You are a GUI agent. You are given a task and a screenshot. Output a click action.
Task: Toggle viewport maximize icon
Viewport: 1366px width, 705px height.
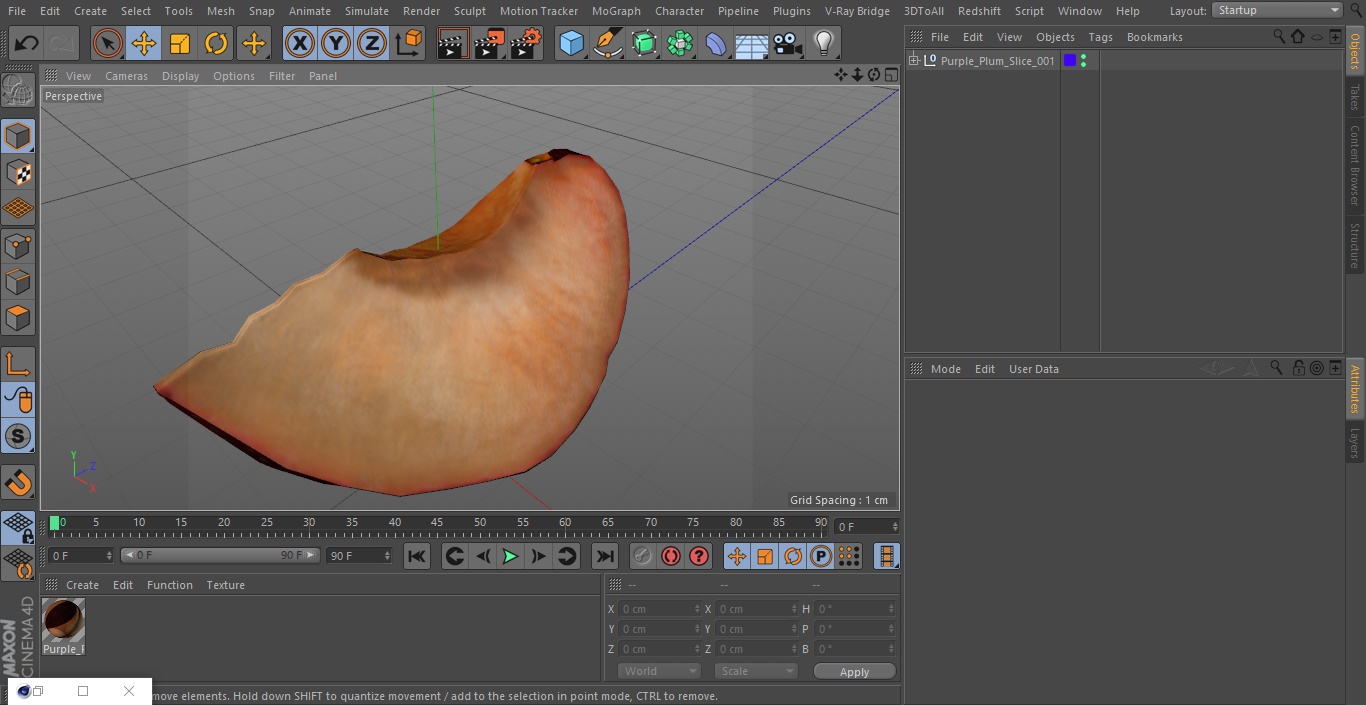tap(890, 75)
